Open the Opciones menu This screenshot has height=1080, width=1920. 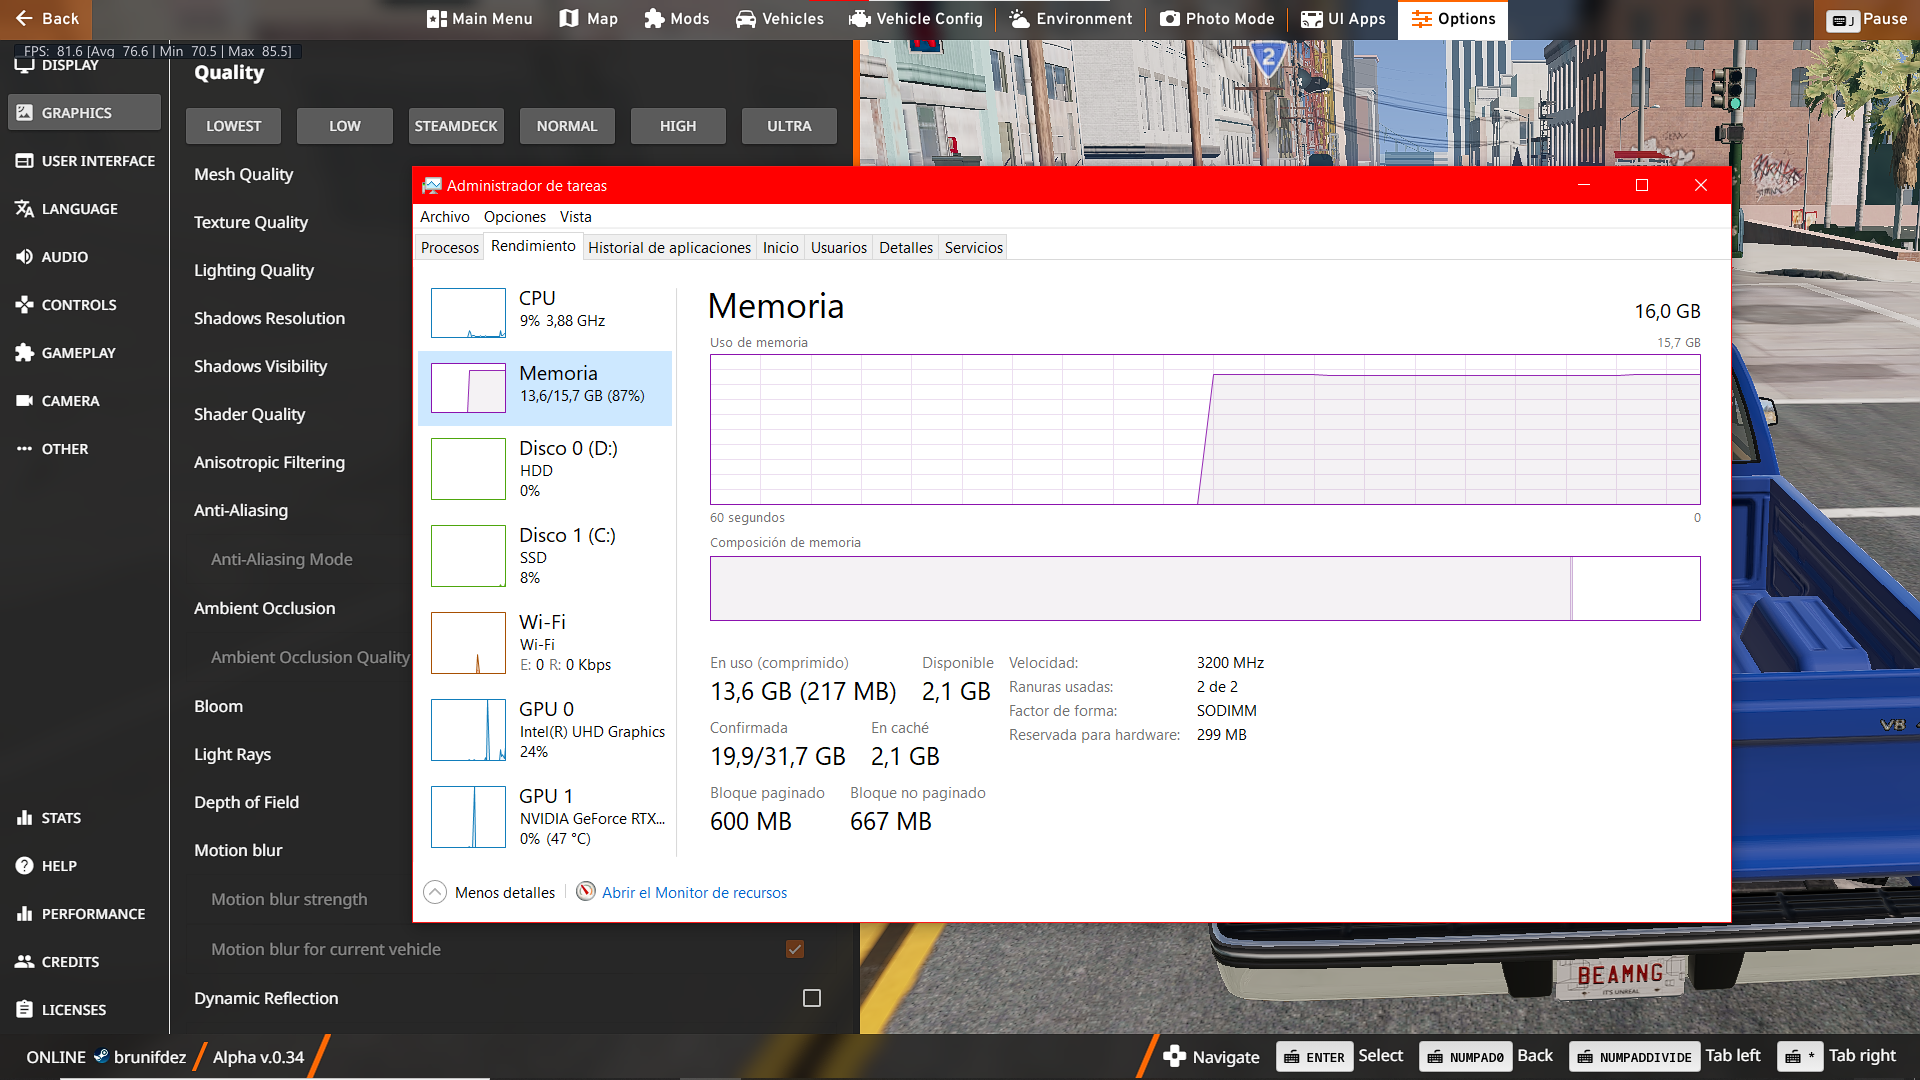(514, 217)
